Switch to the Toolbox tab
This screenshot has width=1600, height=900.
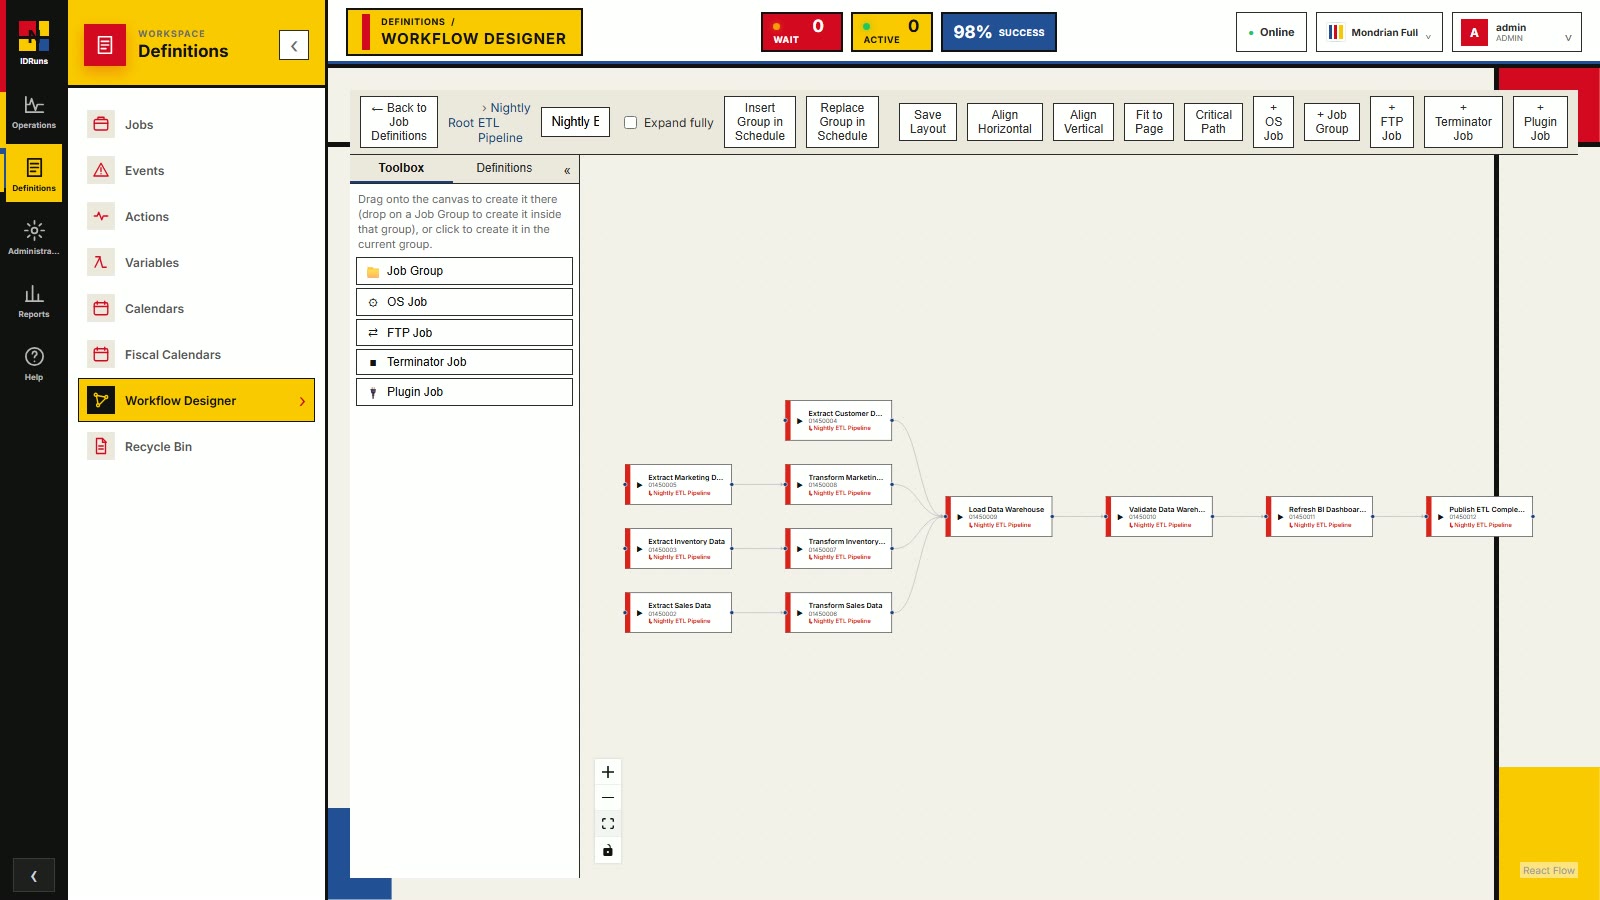click(401, 168)
